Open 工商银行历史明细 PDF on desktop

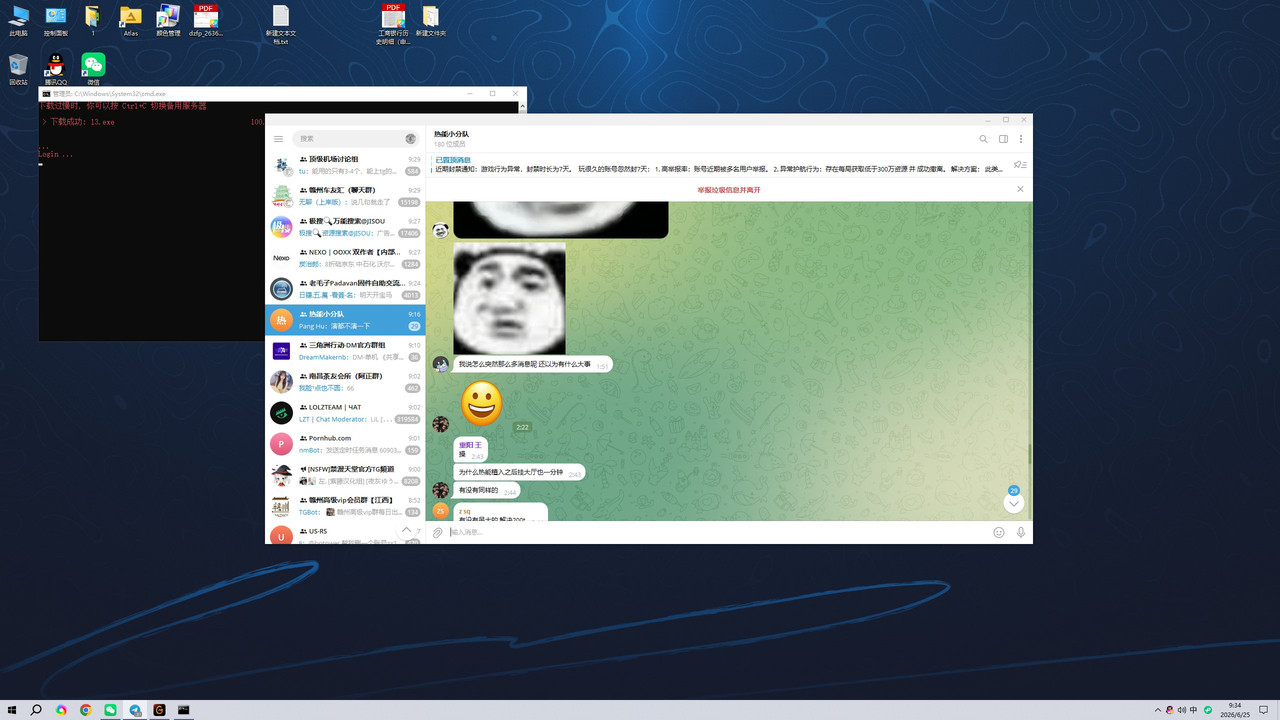click(393, 24)
